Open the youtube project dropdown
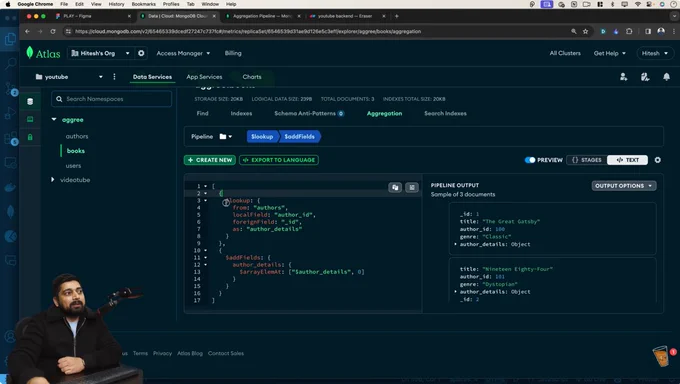This screenshot has width=680, height=384. (x=69, y=77)
